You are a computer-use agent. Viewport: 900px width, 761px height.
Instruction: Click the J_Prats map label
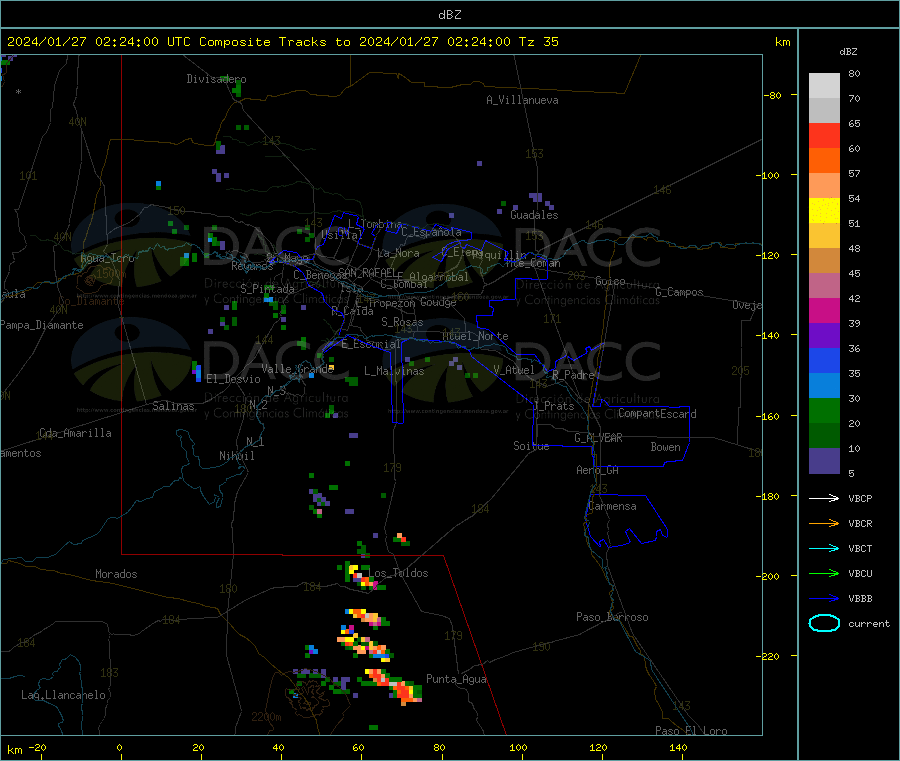click(554, 405)
